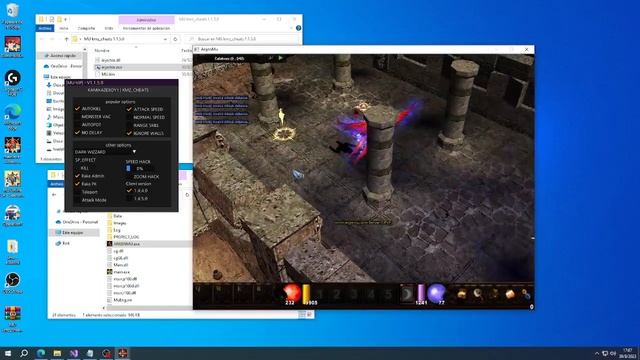Toggle Fake Admin checkbox

pos(77,176)
